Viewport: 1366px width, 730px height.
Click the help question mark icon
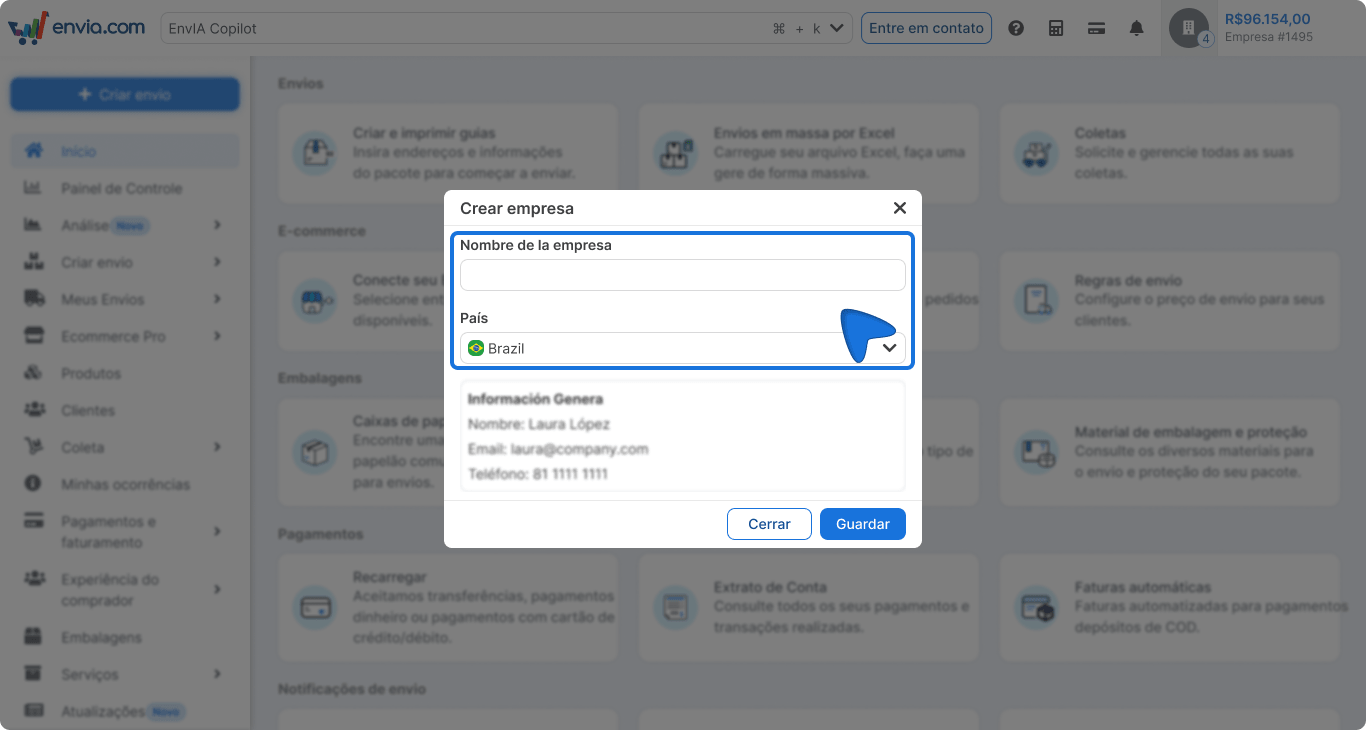[1016, 28]
